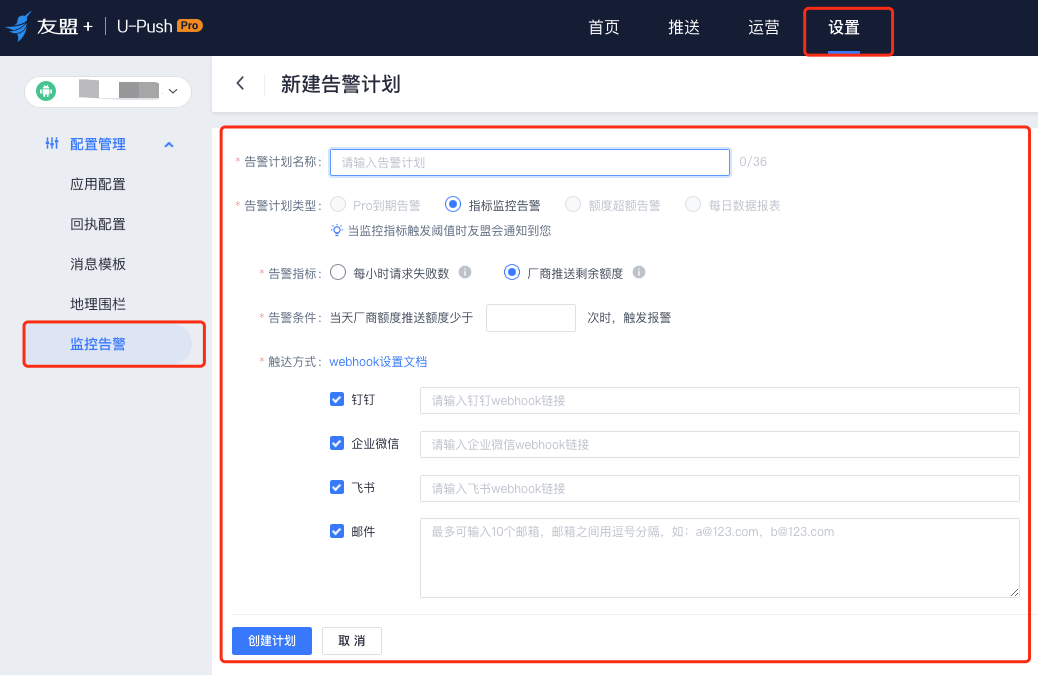This screenshot has height=675, width=1038.
Task: Uncheck the 钉钉 notification checkbox
Action: (x=337, y=399)
